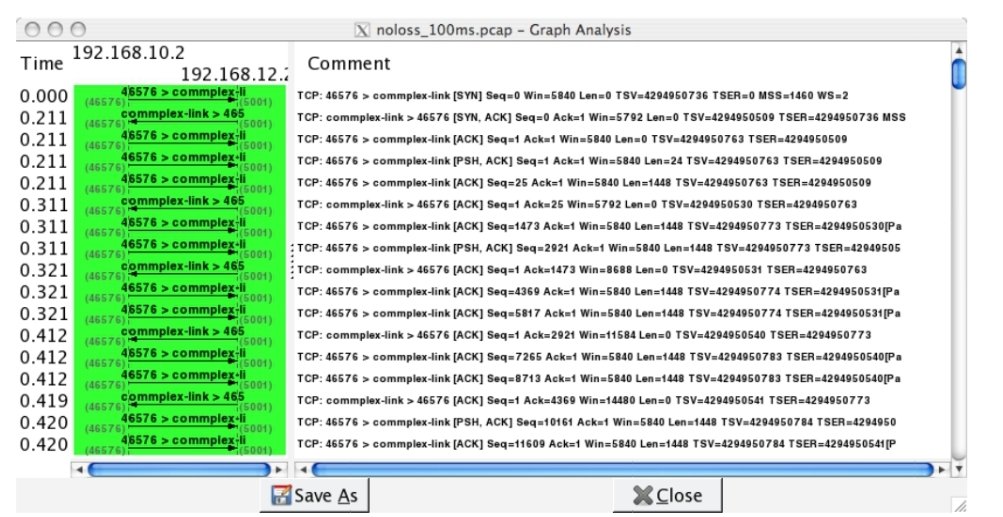Click the flow arrow at time 0.419

pyautogui.click(x=183, y=406)
